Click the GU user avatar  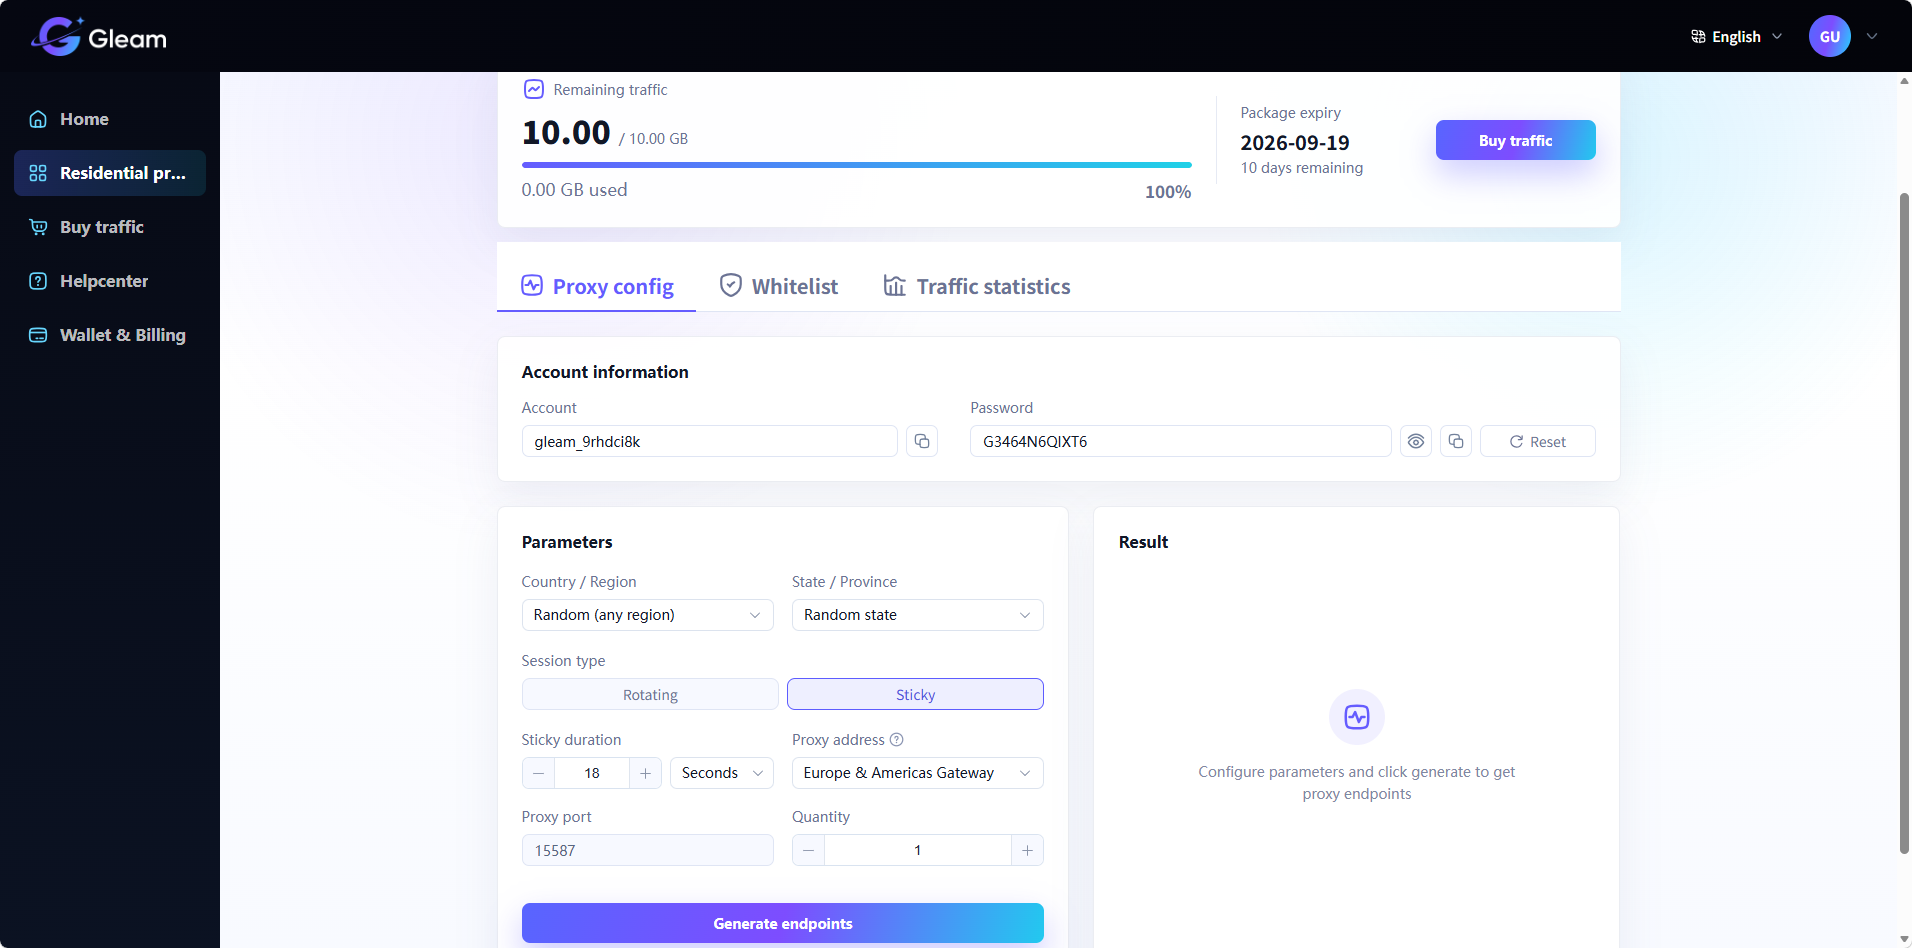pyautogui.click(x=1829, y=36)
